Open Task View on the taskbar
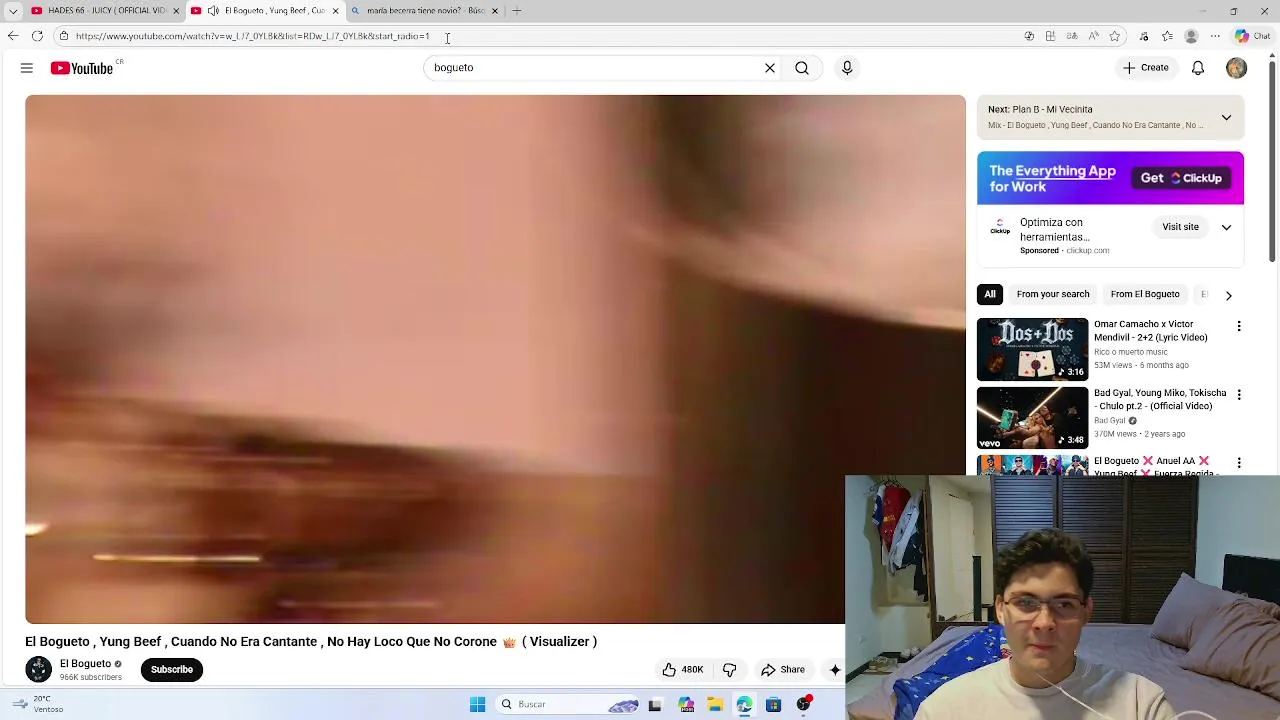The width and height of the screenshot is (1280, 720). point(655,705)
